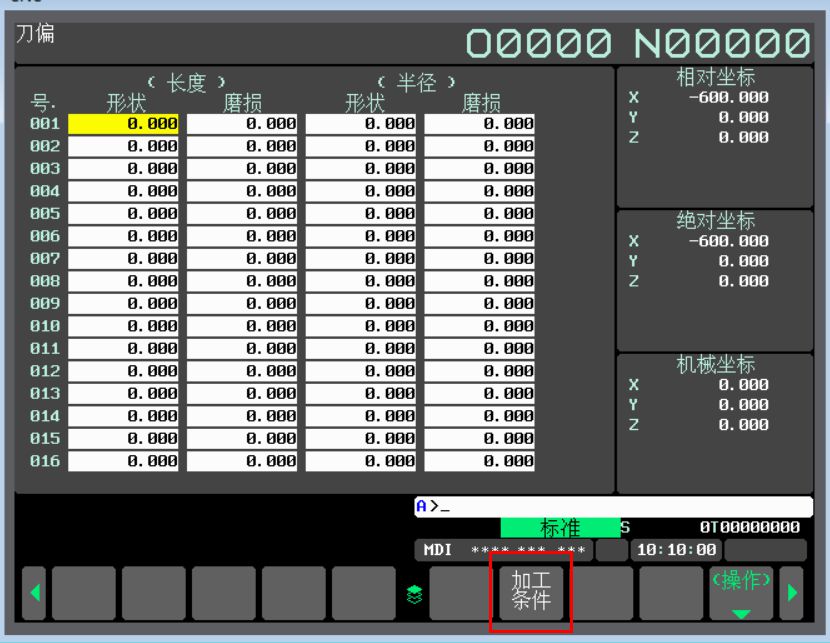Viewport: 830px width, 643px height.
Task: Select radius 形状 cell for tool 006
Action: click(360, 236)
